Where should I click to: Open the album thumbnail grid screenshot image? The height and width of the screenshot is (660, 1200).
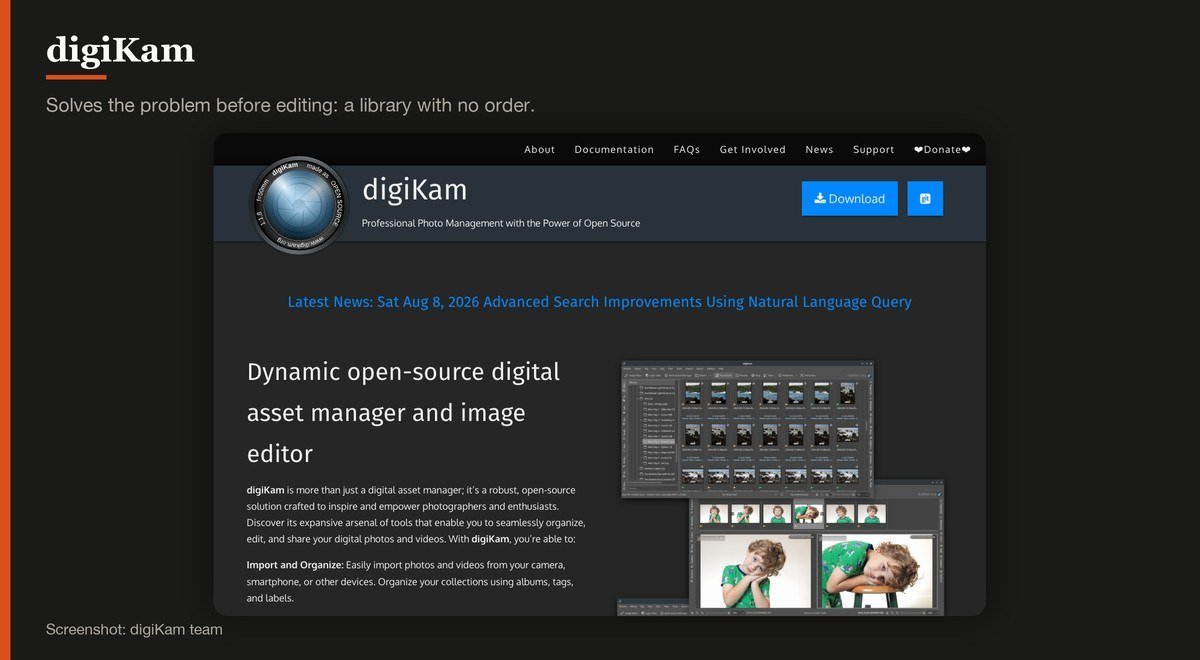(747, 429)
